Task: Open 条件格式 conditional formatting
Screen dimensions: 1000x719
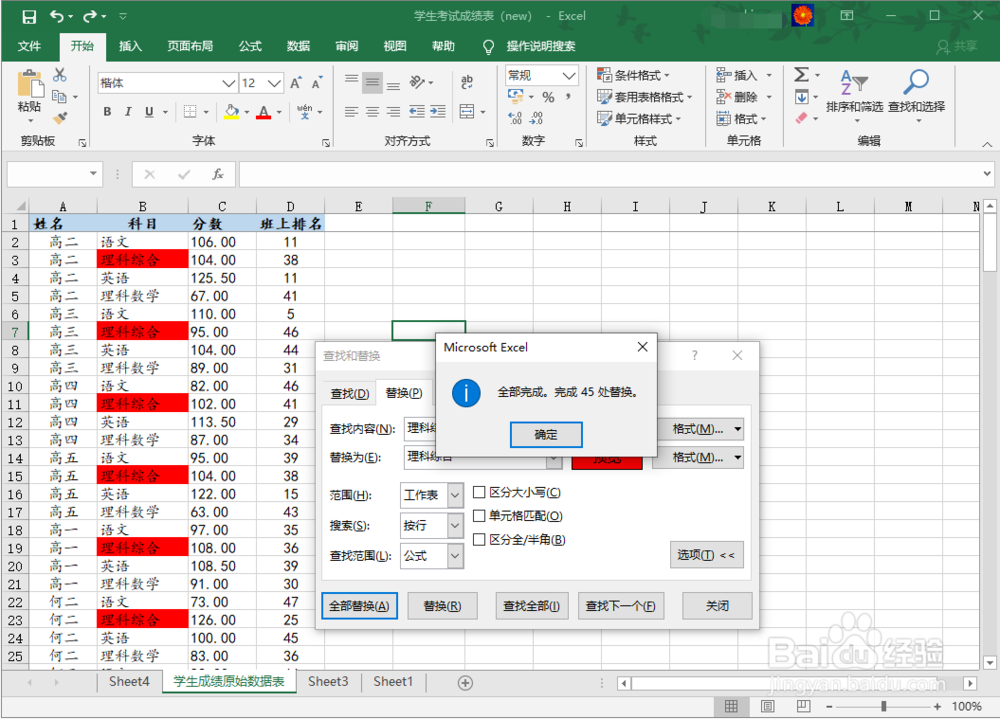Action: tap(633, 75)
